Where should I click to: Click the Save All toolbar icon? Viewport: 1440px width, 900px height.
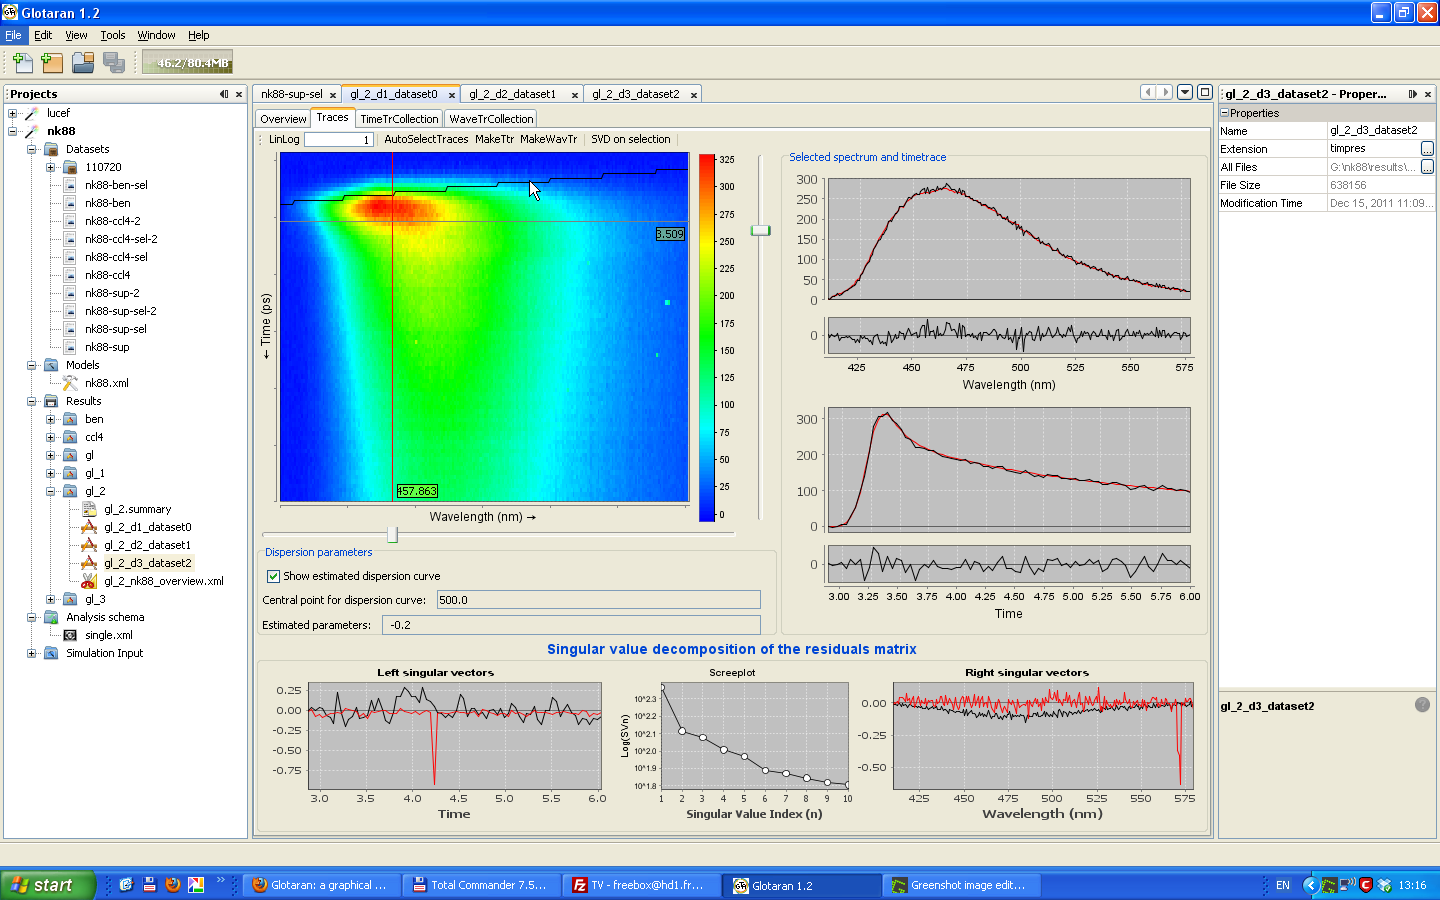(x=114, y=63)
